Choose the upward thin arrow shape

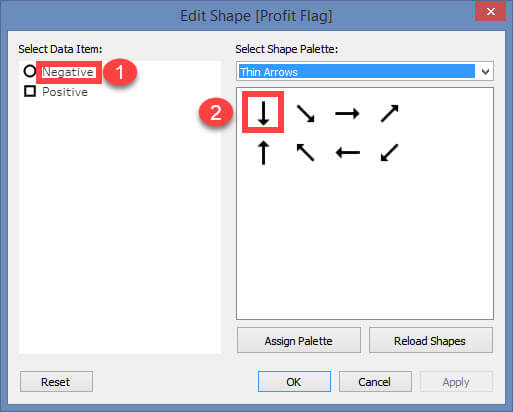tap(263, 153)
